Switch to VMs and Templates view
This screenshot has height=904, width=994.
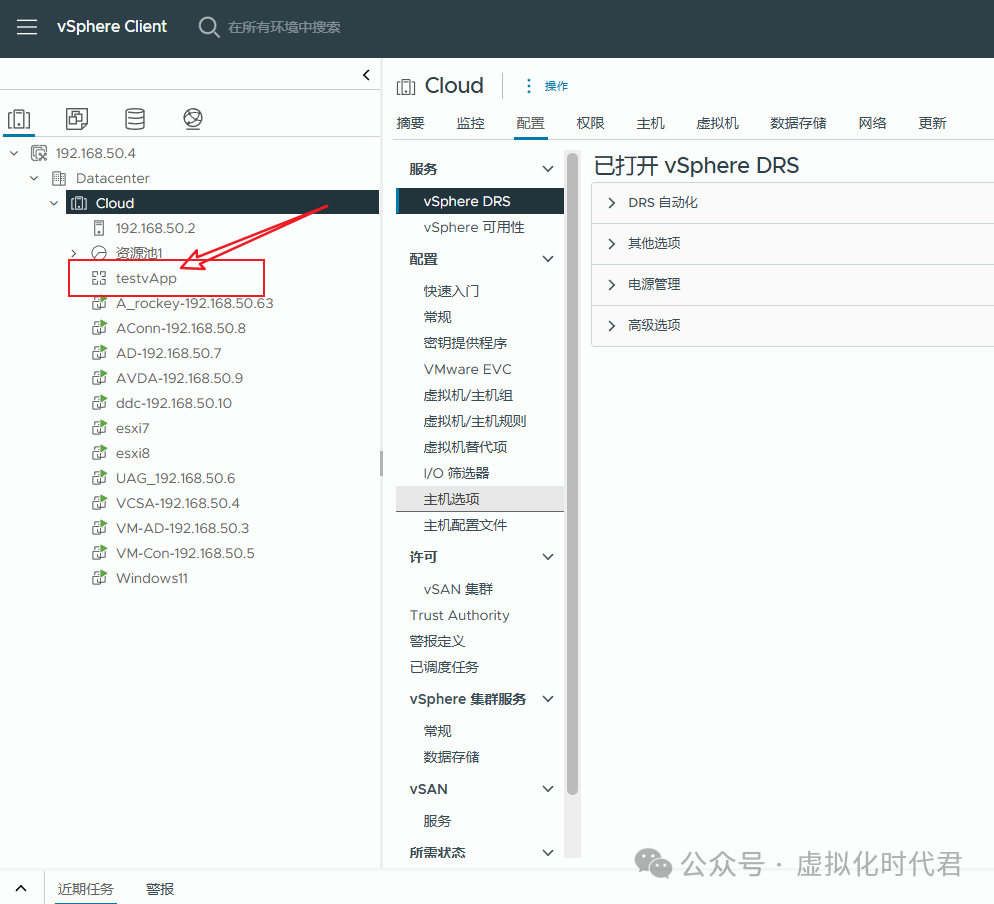click(x=77, y=119)
